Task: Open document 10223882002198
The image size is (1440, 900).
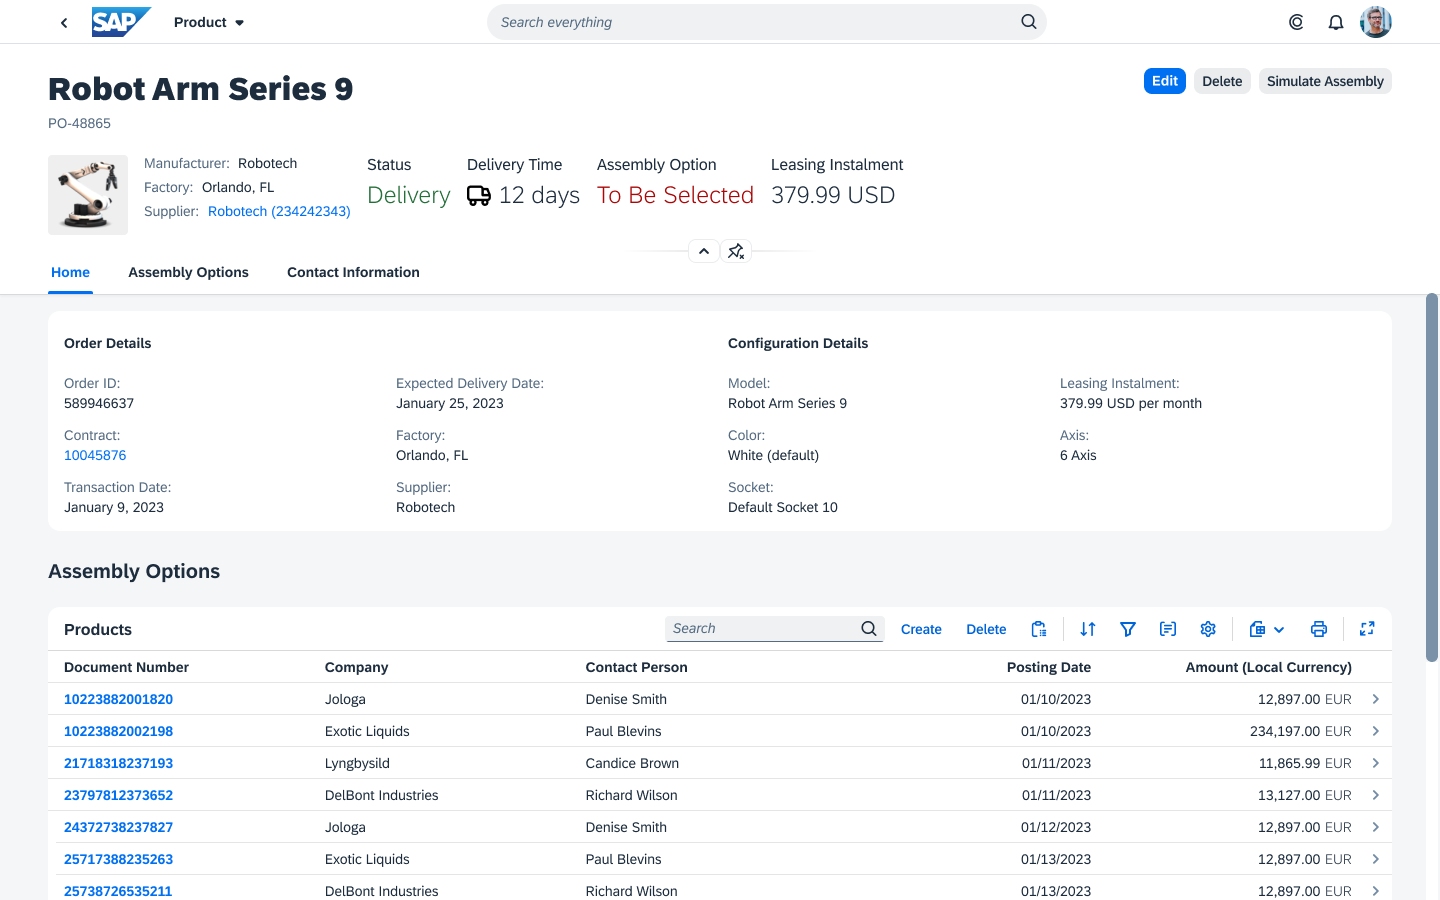Action: (x=118, y=731)
